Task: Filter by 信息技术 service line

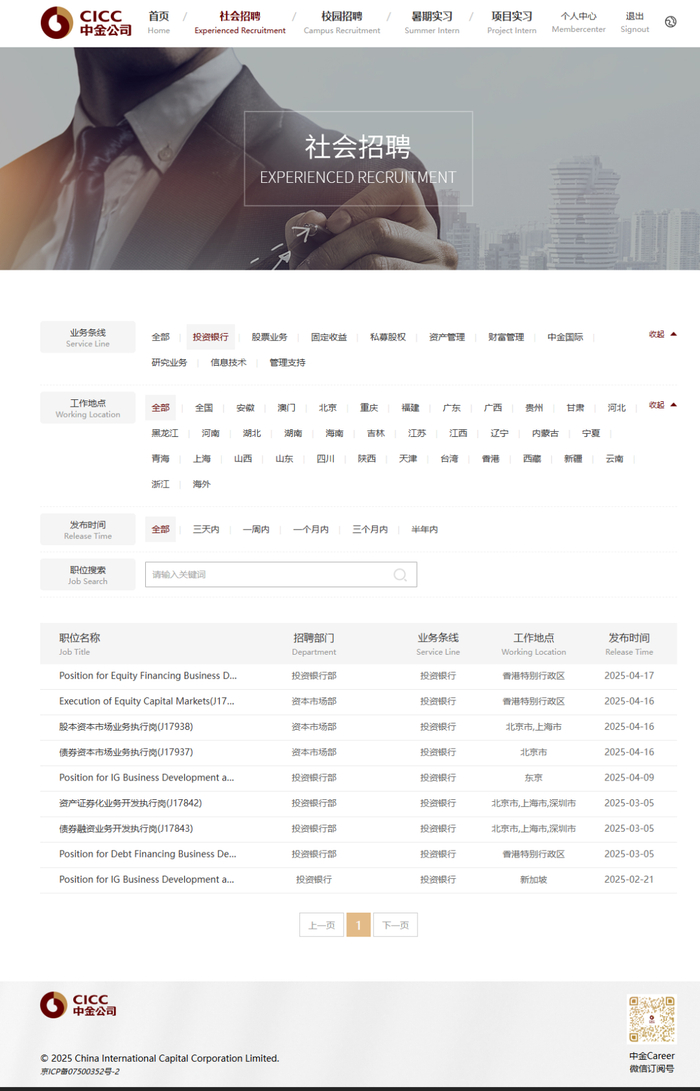Action: [x=228, y=363]
